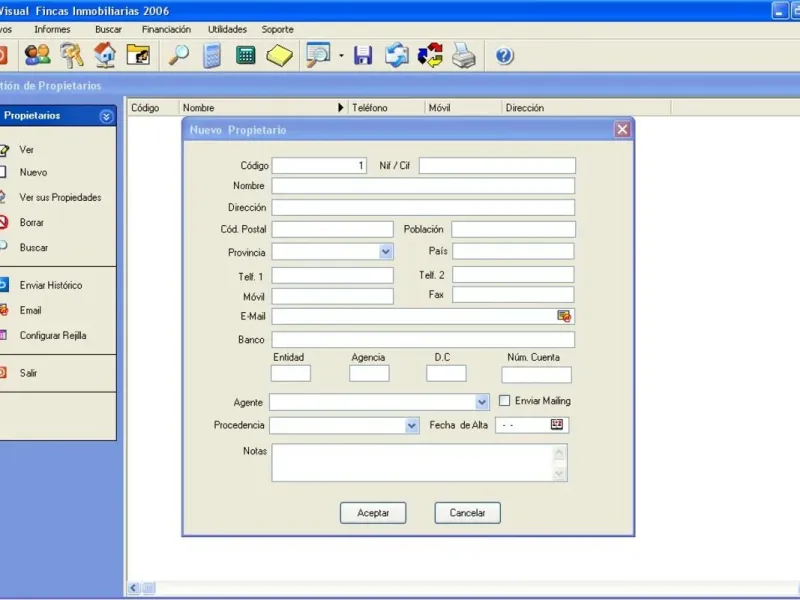Click the Aceptar button
The image size is (800, 600).
372,513
